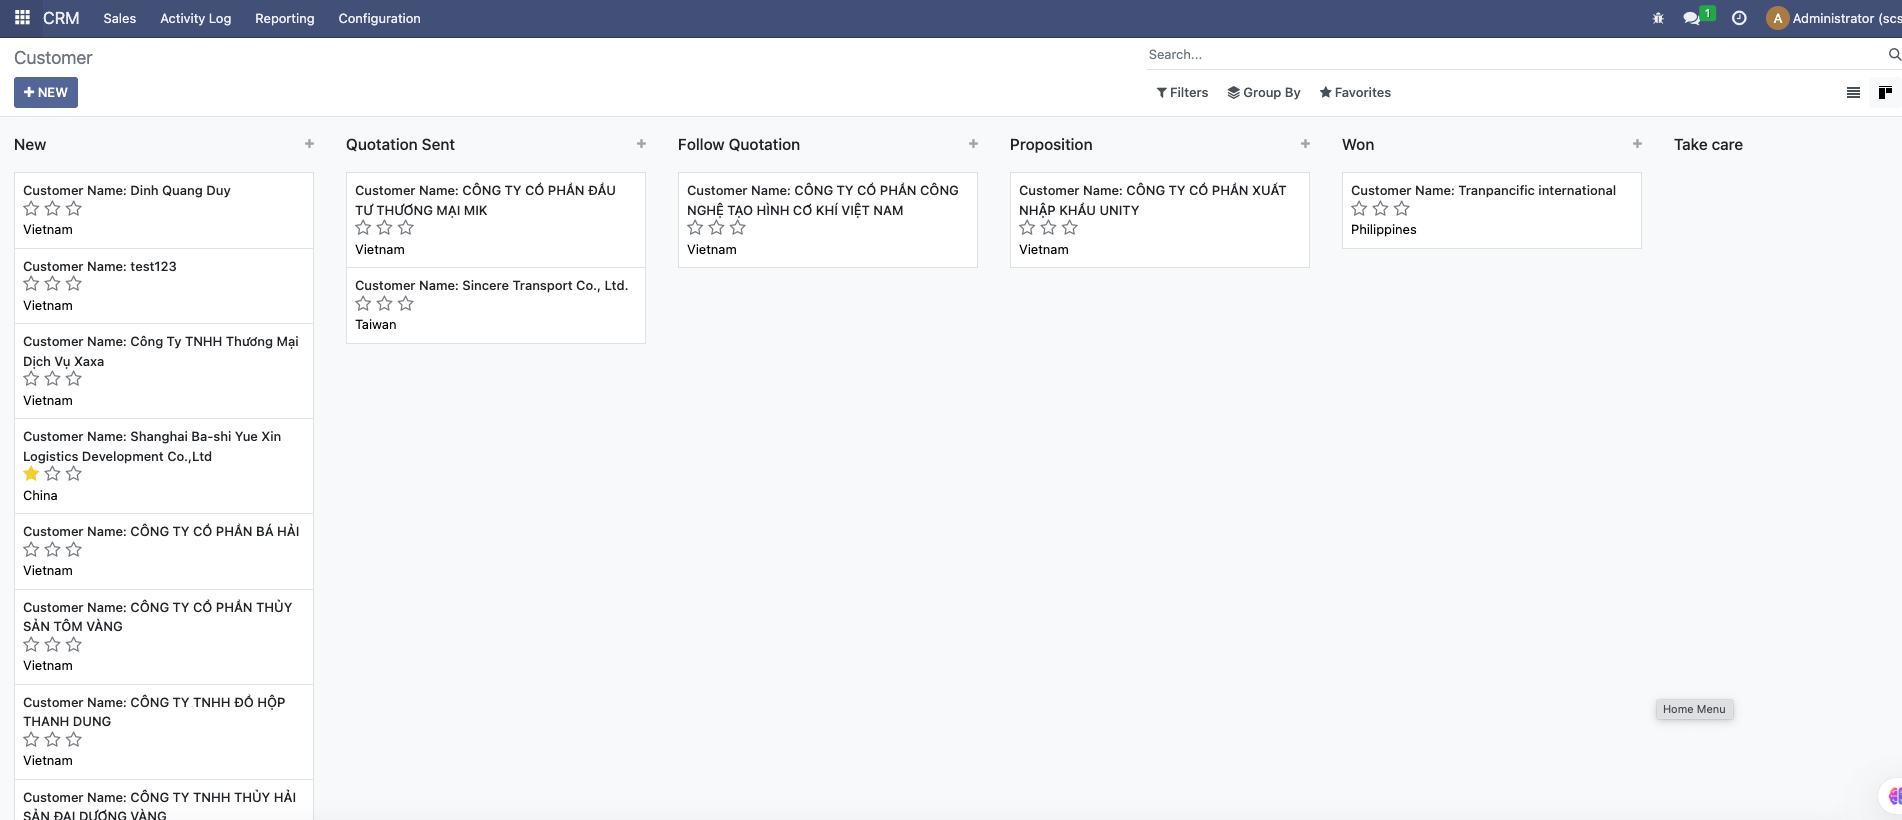Viewport: 1902px width, 820px height.
Task: Expand the Filters dropdown
Action: 1182,92
